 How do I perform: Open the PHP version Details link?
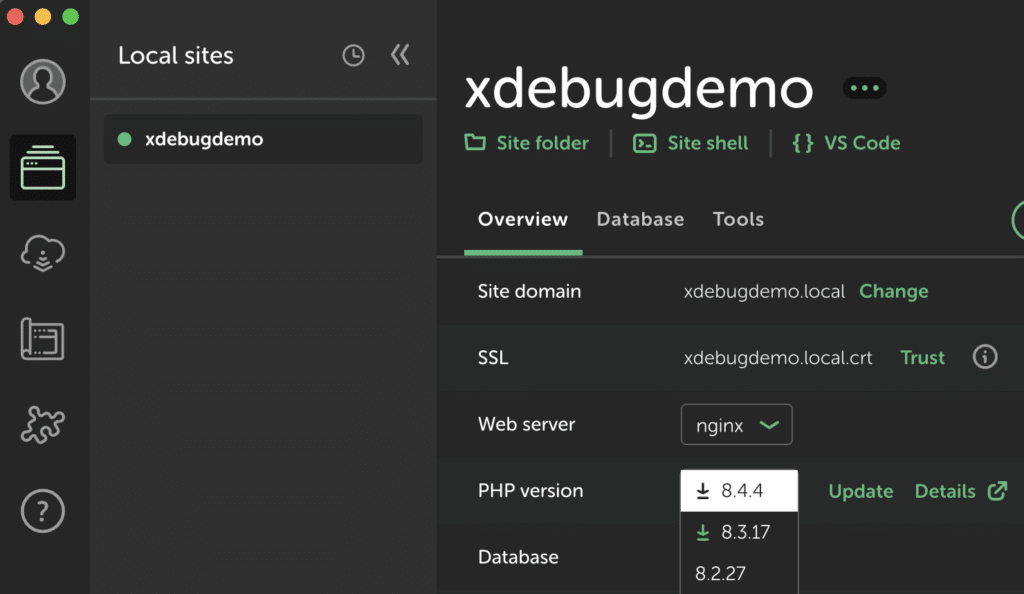coord(945,492)
